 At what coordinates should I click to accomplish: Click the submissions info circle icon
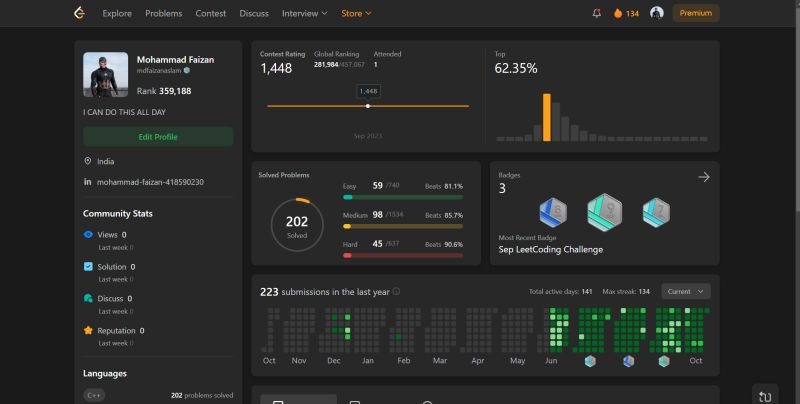point(396,291)
